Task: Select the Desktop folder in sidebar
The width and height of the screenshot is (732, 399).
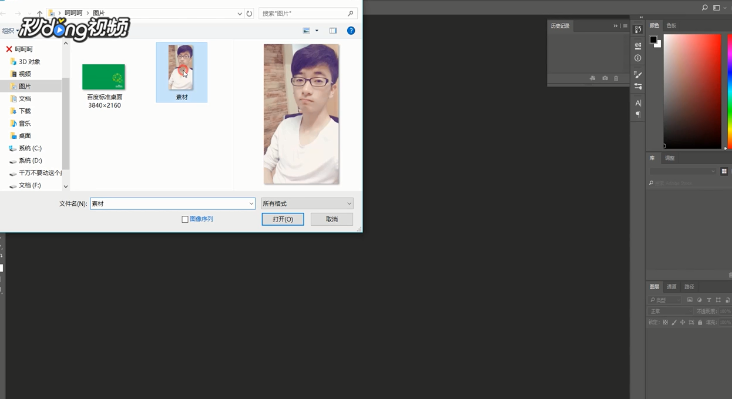Action: pos(25,136)
